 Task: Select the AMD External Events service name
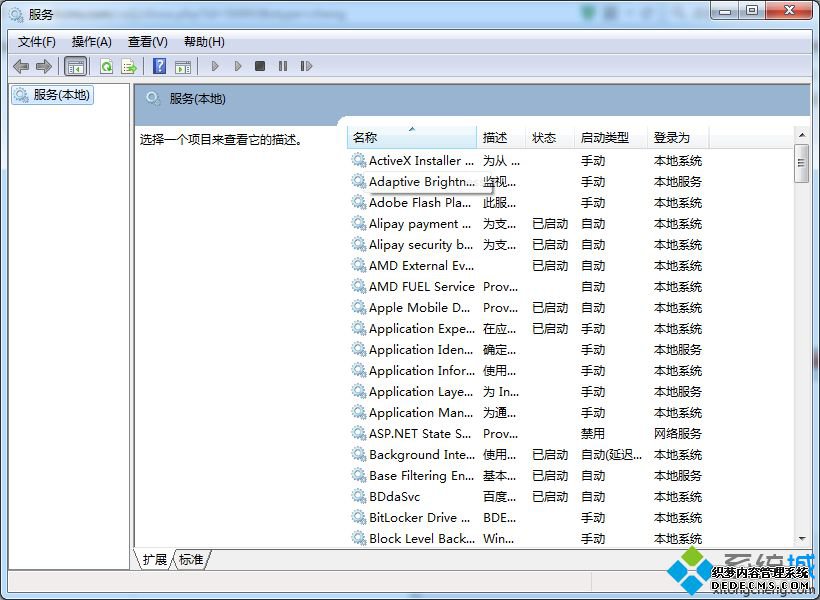point(422,266)
